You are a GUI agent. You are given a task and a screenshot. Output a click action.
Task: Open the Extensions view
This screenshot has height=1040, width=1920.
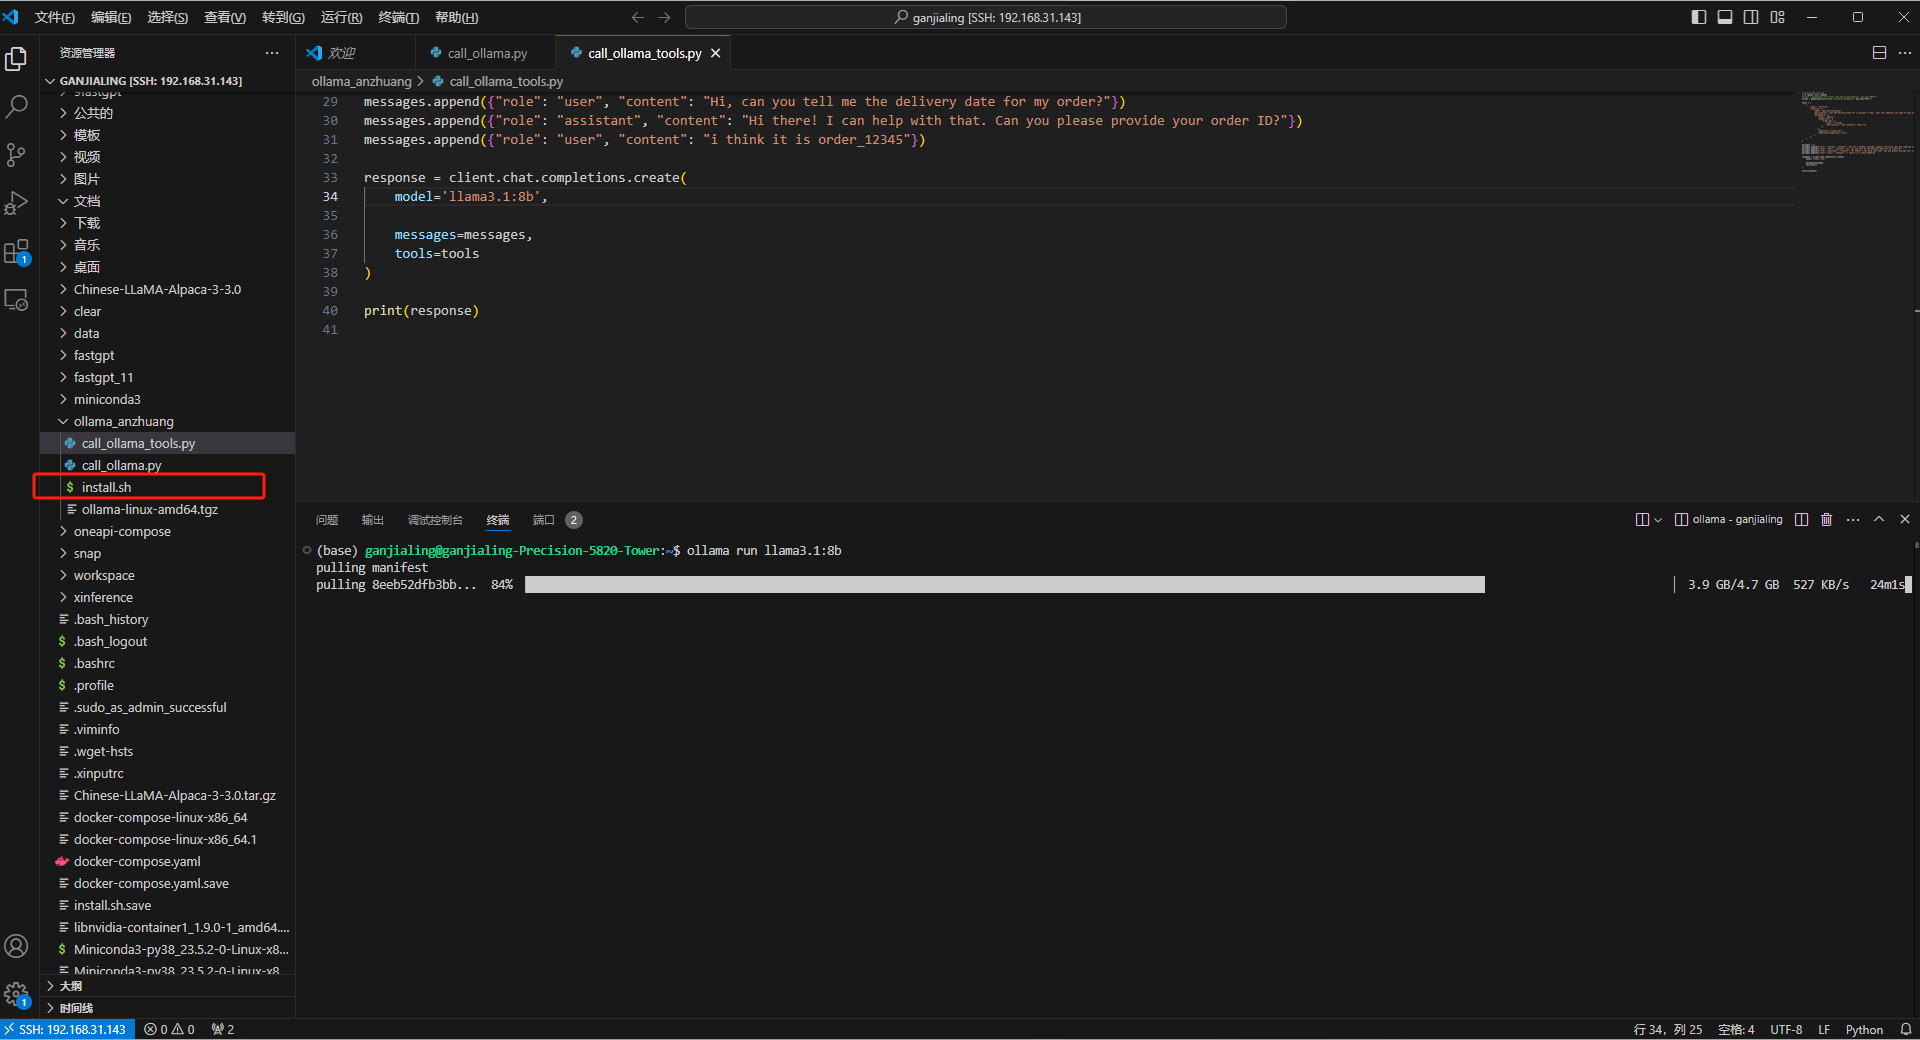tap(16, 252)
